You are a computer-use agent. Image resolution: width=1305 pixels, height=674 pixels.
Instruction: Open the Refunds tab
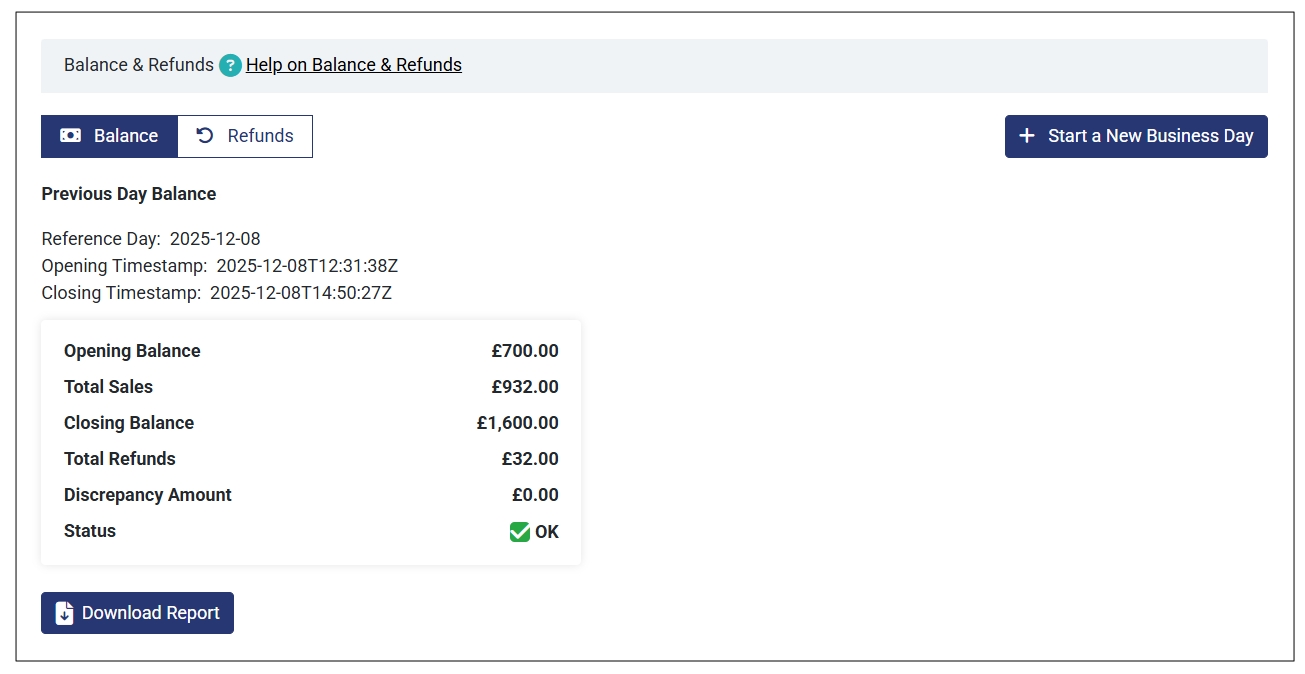[245, 136]
